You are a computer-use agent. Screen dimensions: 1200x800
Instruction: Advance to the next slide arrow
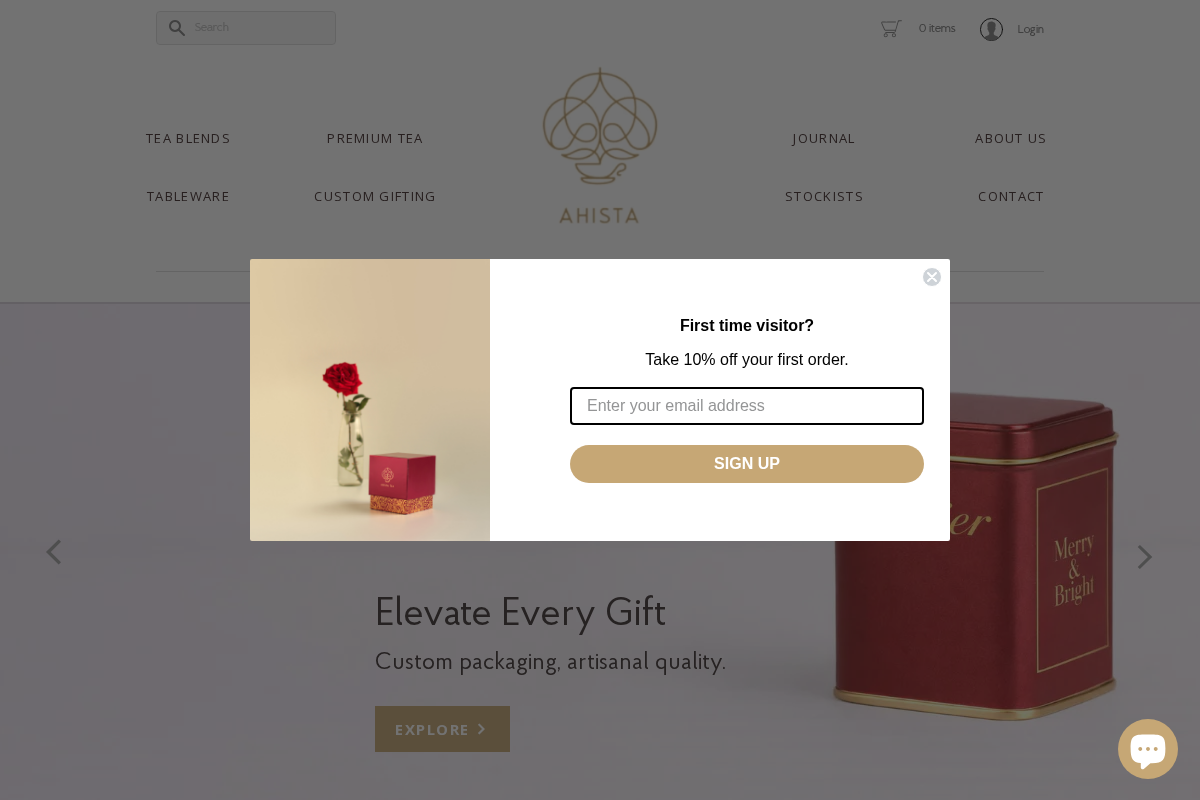click(x=1144, y=557)
